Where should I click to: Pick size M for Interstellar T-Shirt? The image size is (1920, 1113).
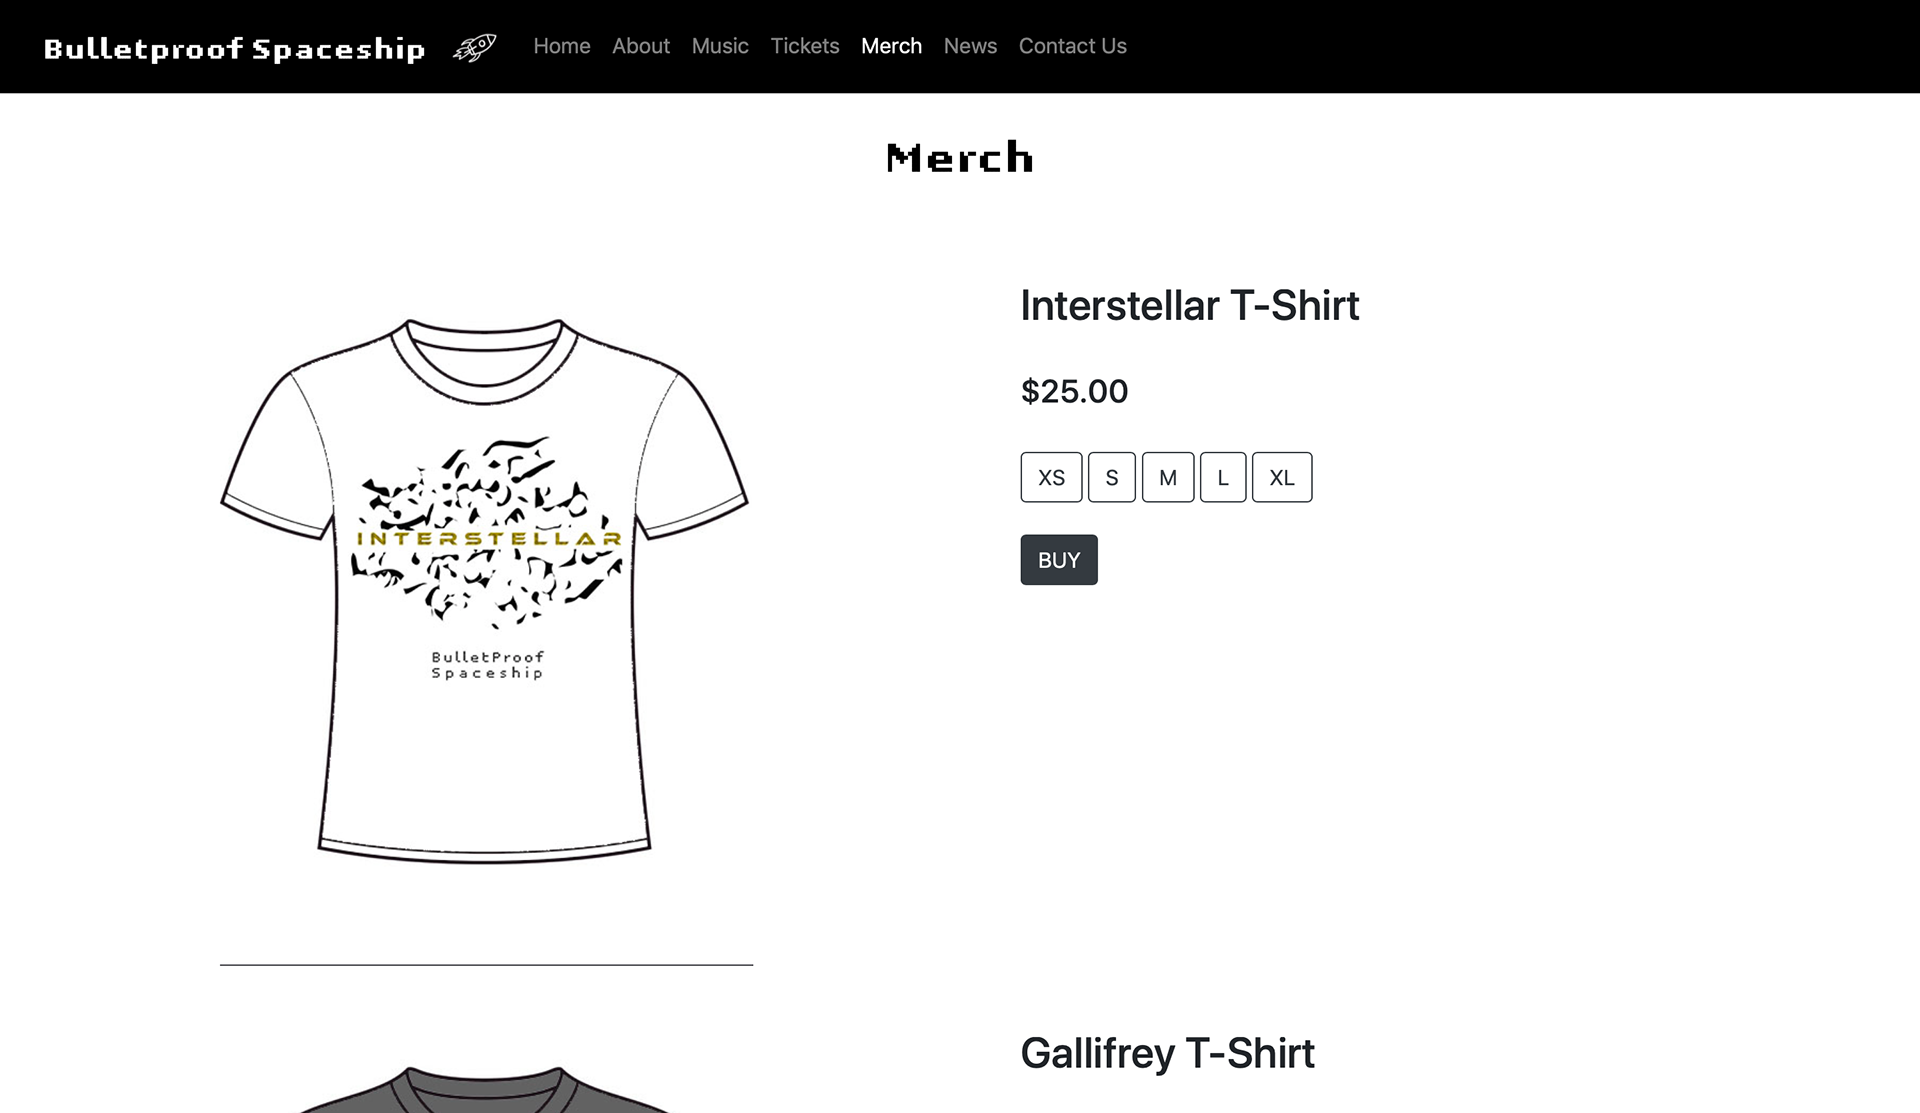1168,477
